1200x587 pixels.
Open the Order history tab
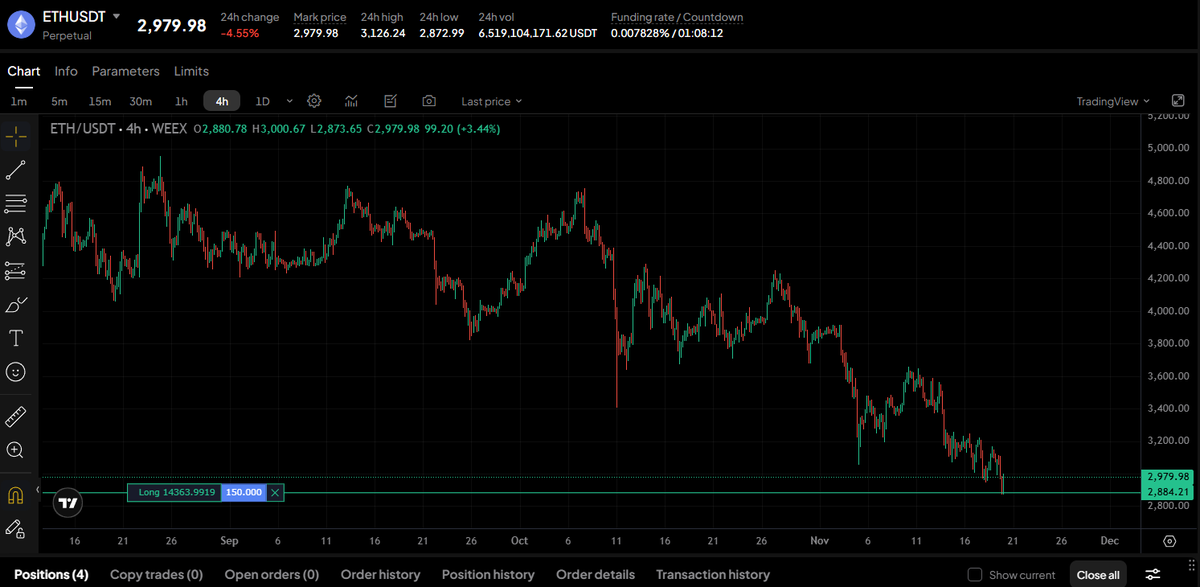(380, 575)
